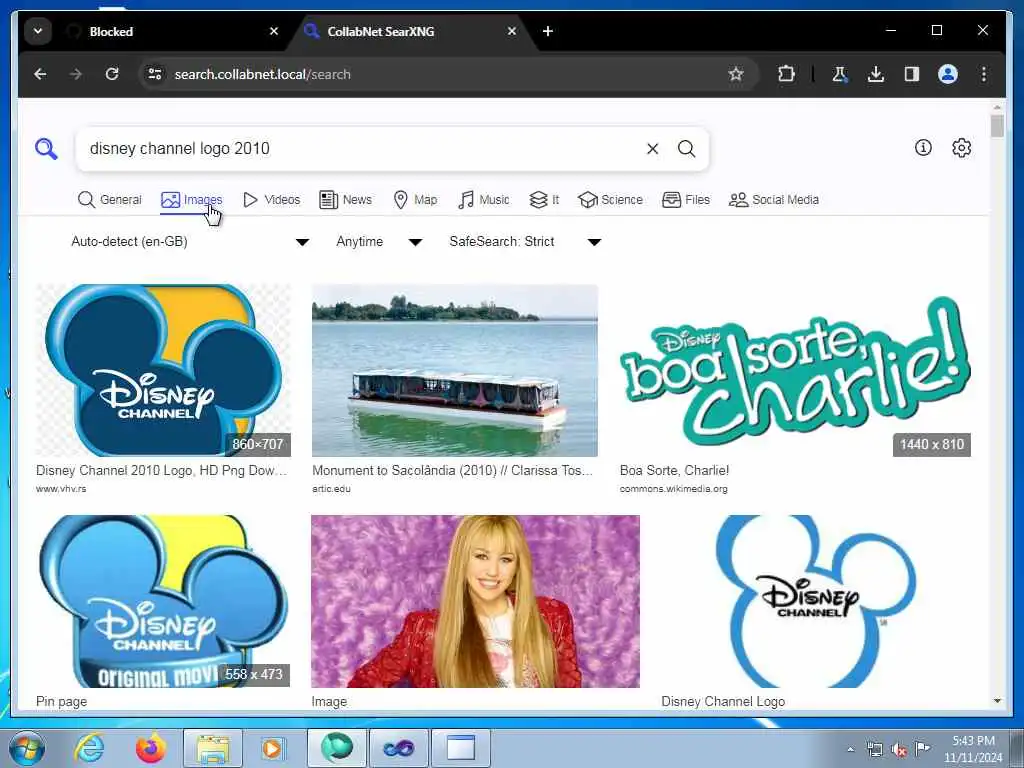Open the preferences gear icon
Viewport: 1024px width, 768px height.
click(x=961, y=148)
